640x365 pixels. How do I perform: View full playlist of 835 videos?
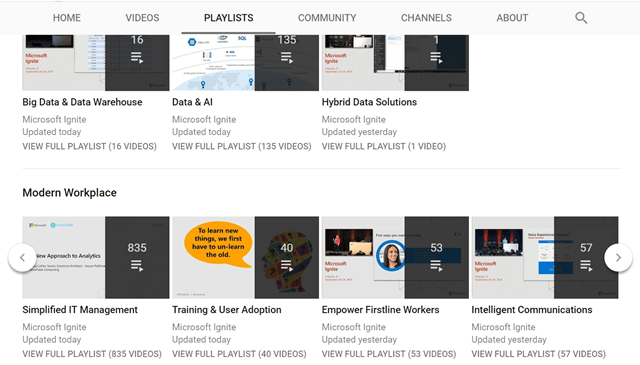click(x=92, y=354)
